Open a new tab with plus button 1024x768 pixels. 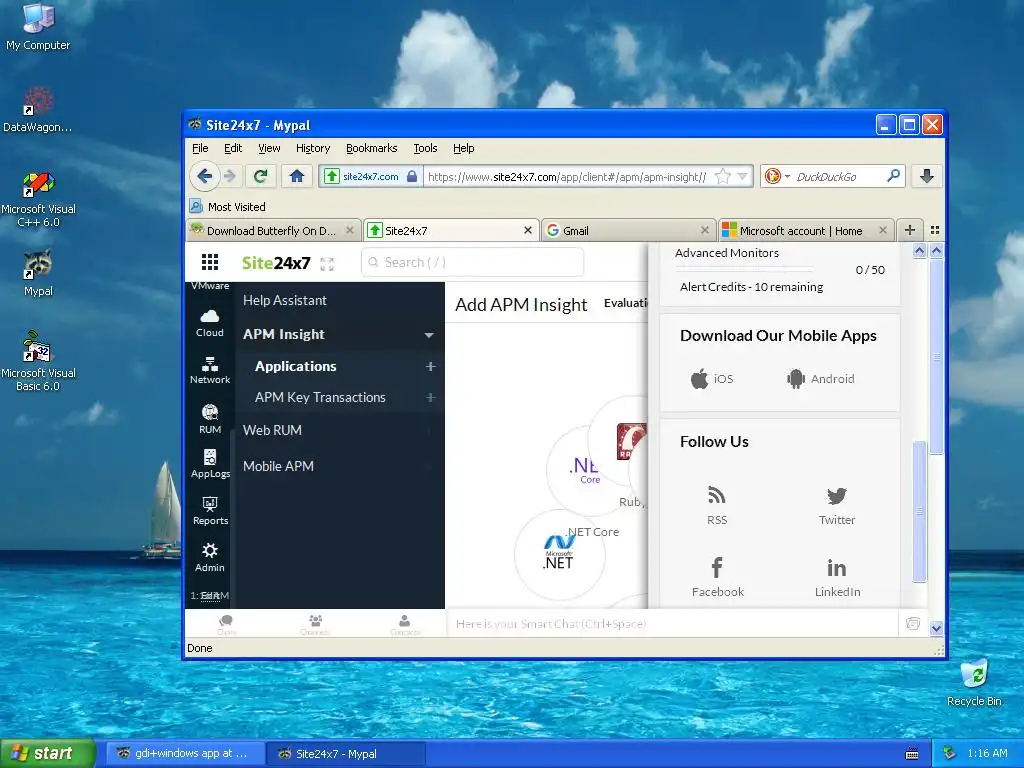pyautogui.click(x=909, y=230)
